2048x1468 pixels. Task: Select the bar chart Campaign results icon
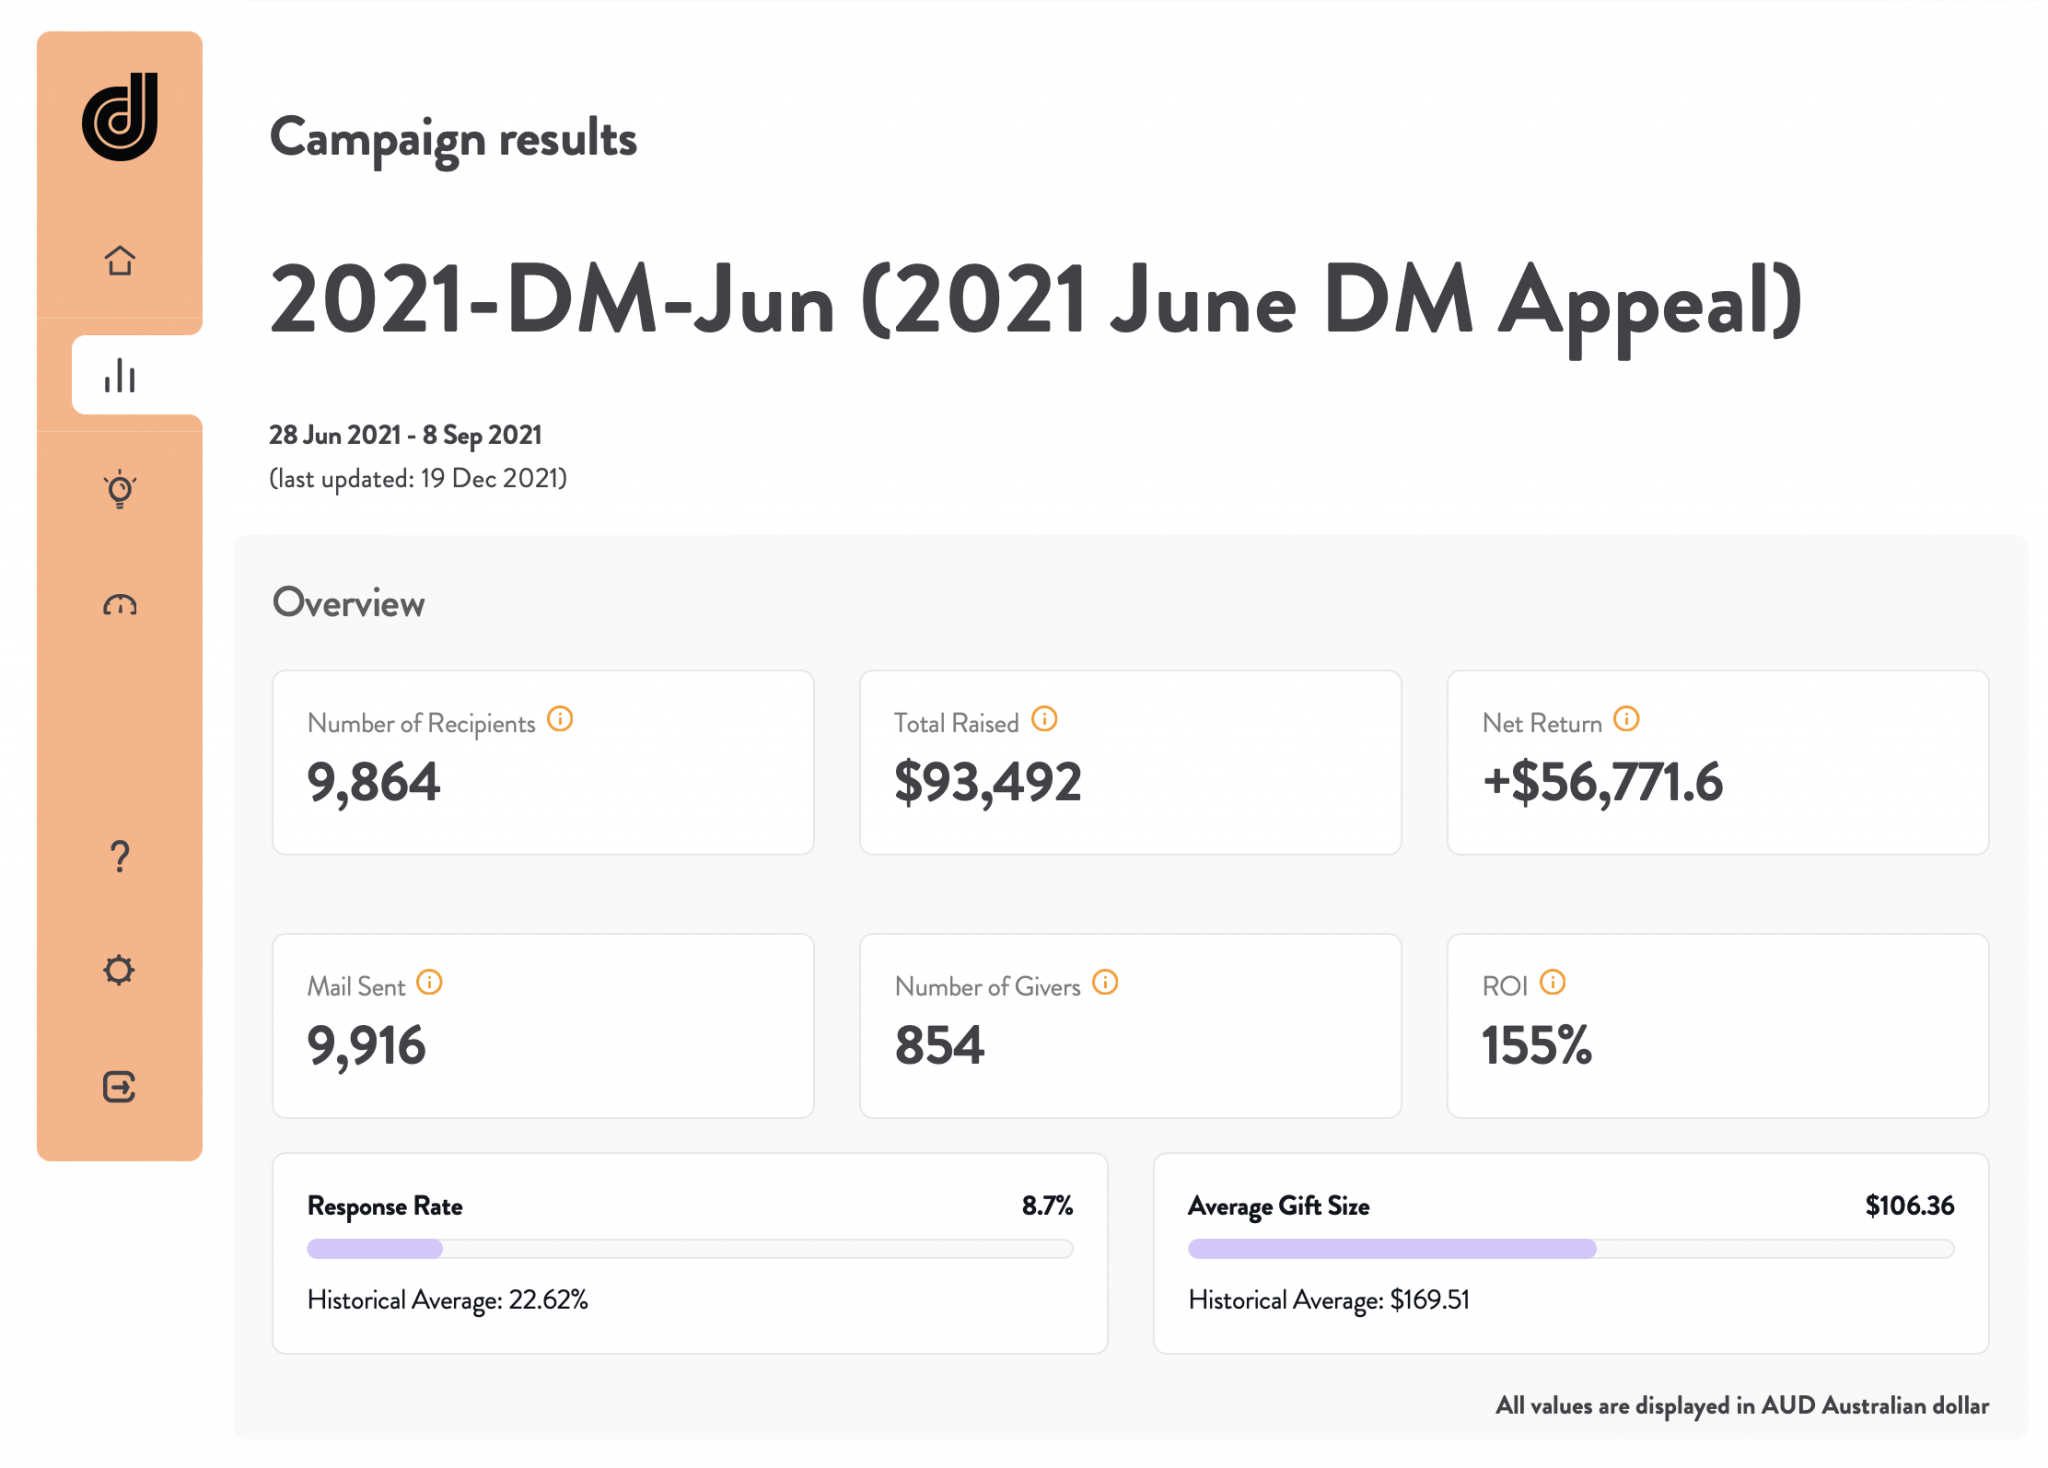(120, 376)
